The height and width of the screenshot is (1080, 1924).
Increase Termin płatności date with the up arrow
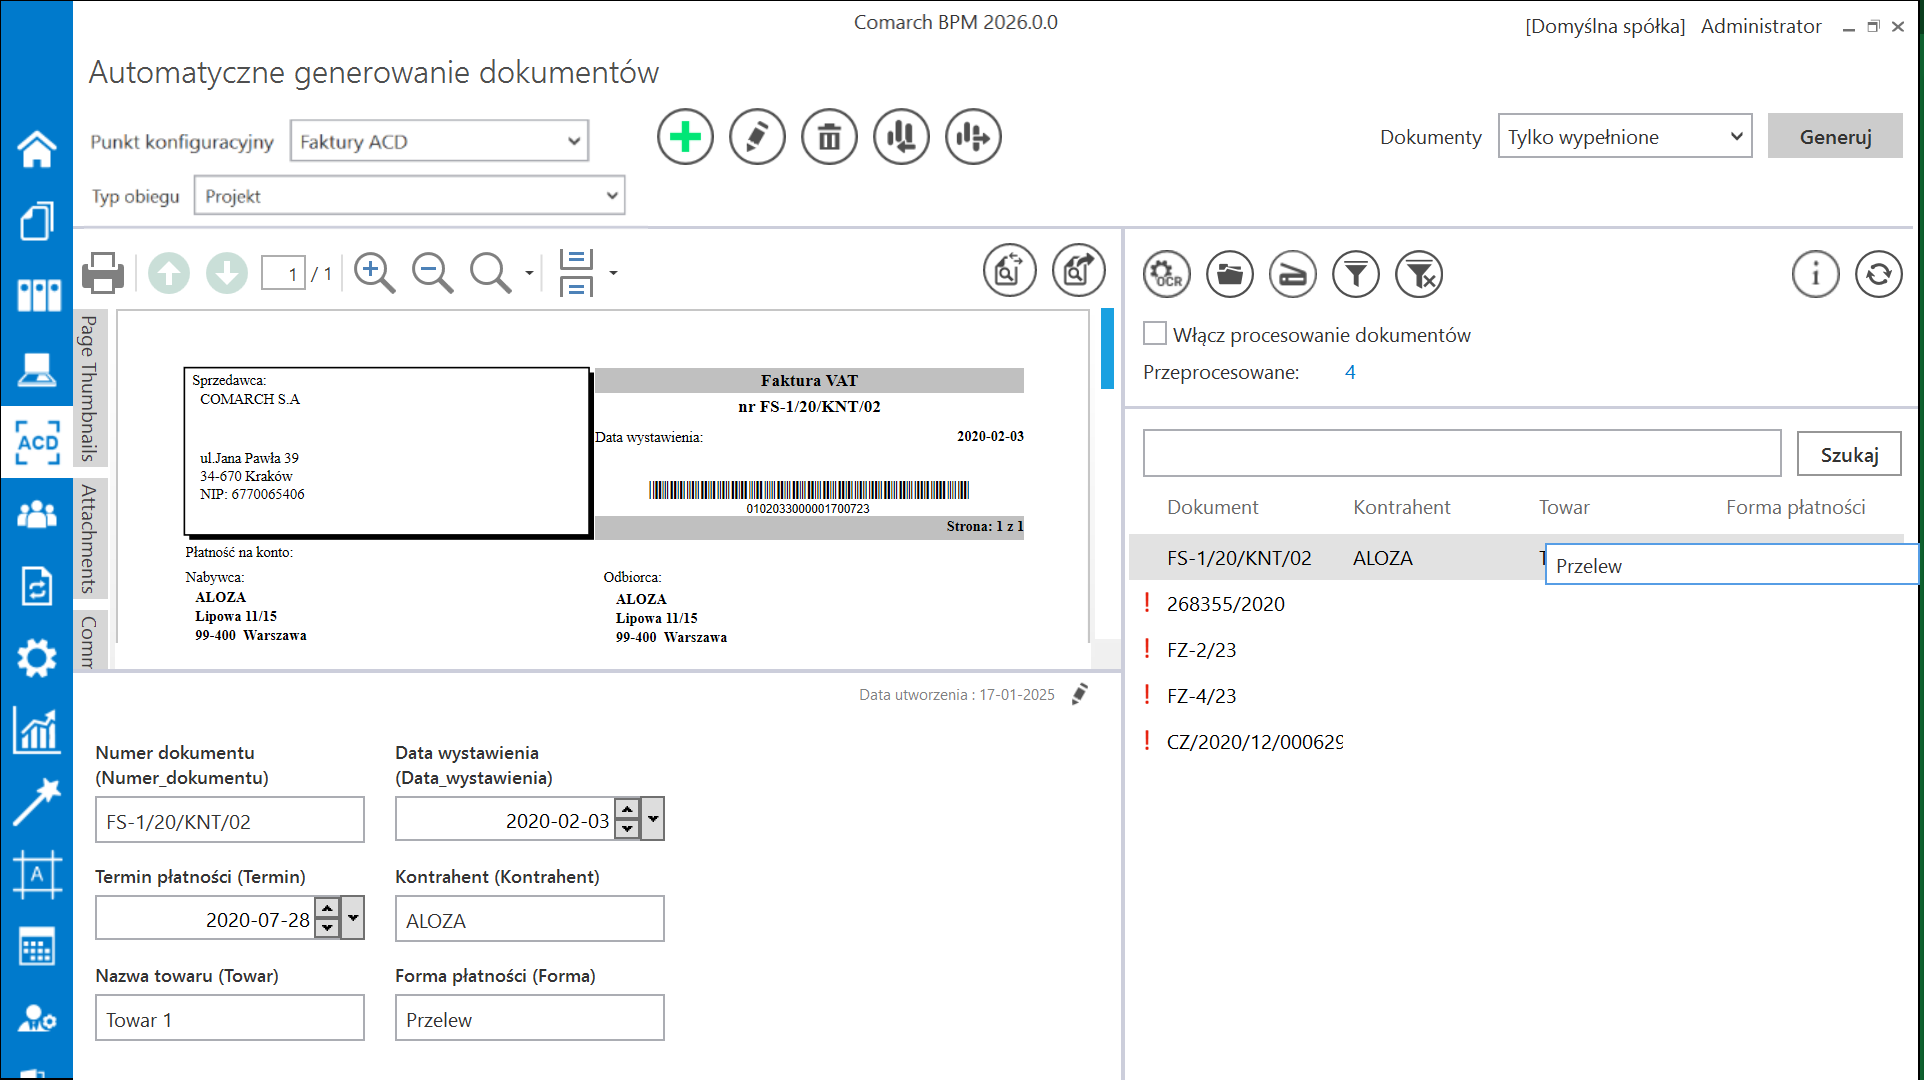327,908
